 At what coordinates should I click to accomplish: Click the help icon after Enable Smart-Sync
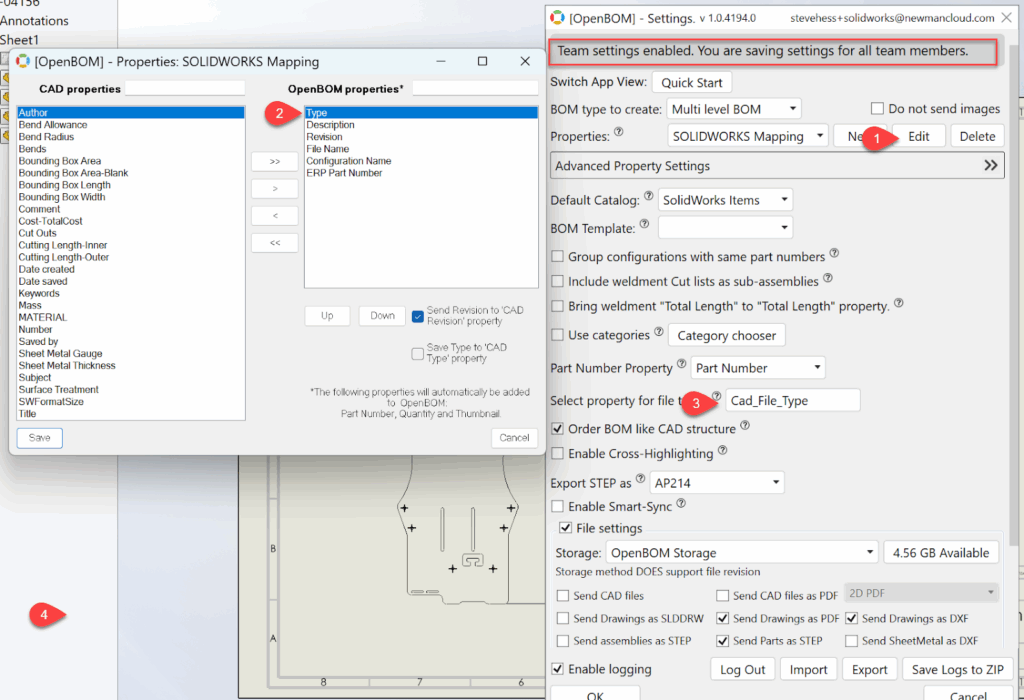point(681,504)
